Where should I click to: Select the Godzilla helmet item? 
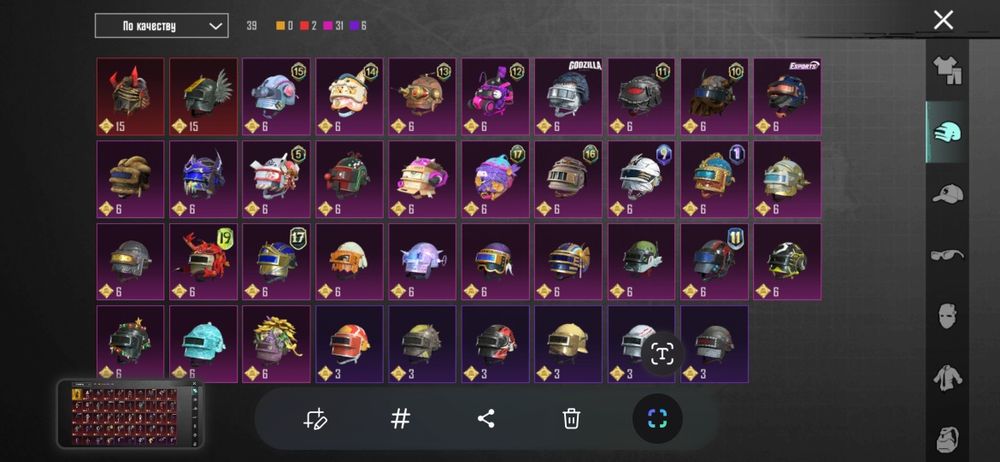(568, 96)
